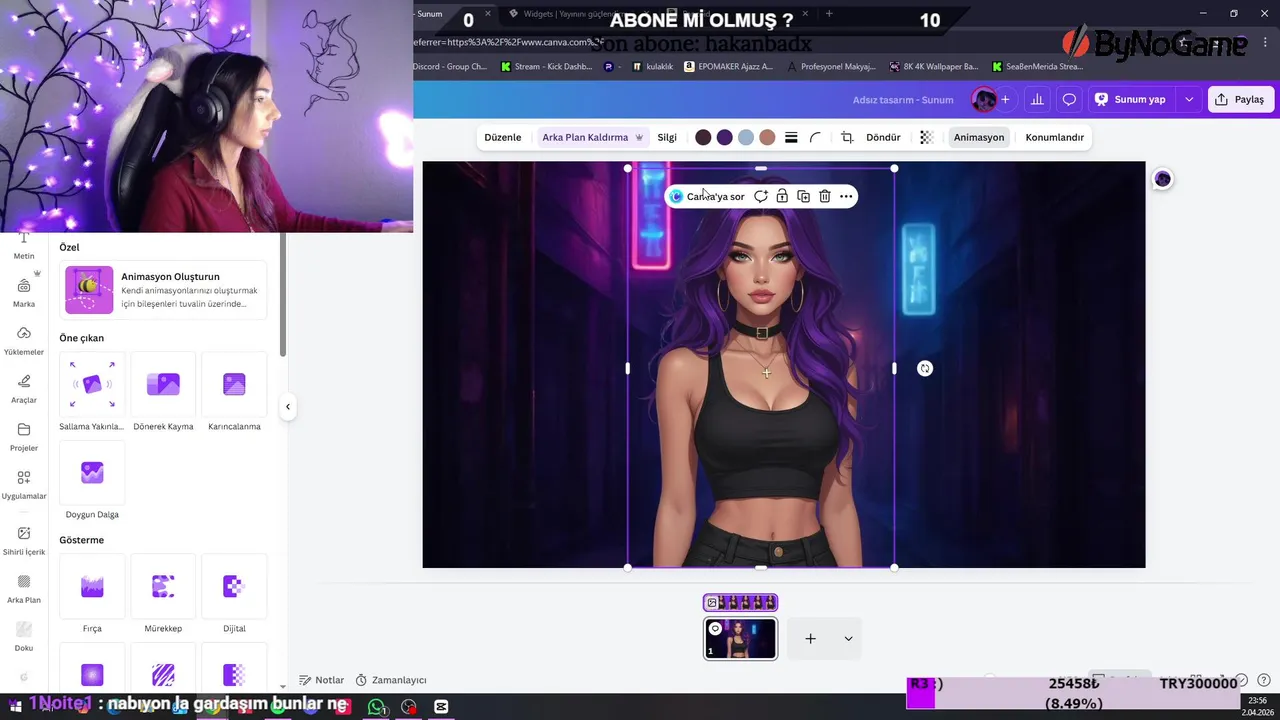Open the Projeler folder panel
Image resolution: width=1280 pixels, height=720 pixels.
tap(24, 436)
